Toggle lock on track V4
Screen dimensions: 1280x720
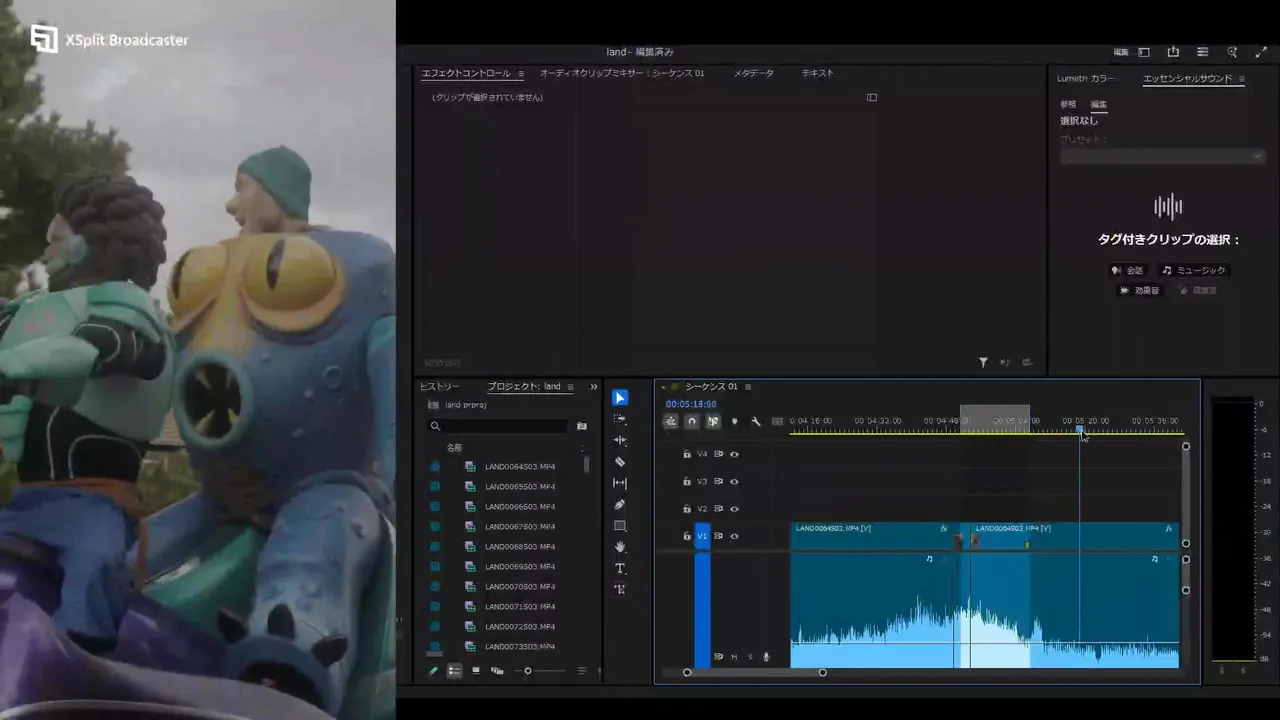click(686, 454)
